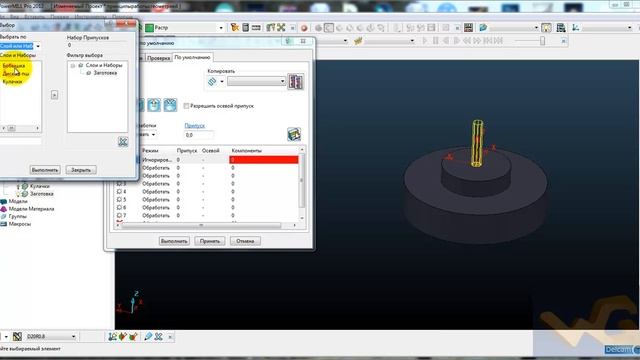640x360 pixels.
Task: Open the arrow beside the copy icon
Action: [x=222, y=82]
